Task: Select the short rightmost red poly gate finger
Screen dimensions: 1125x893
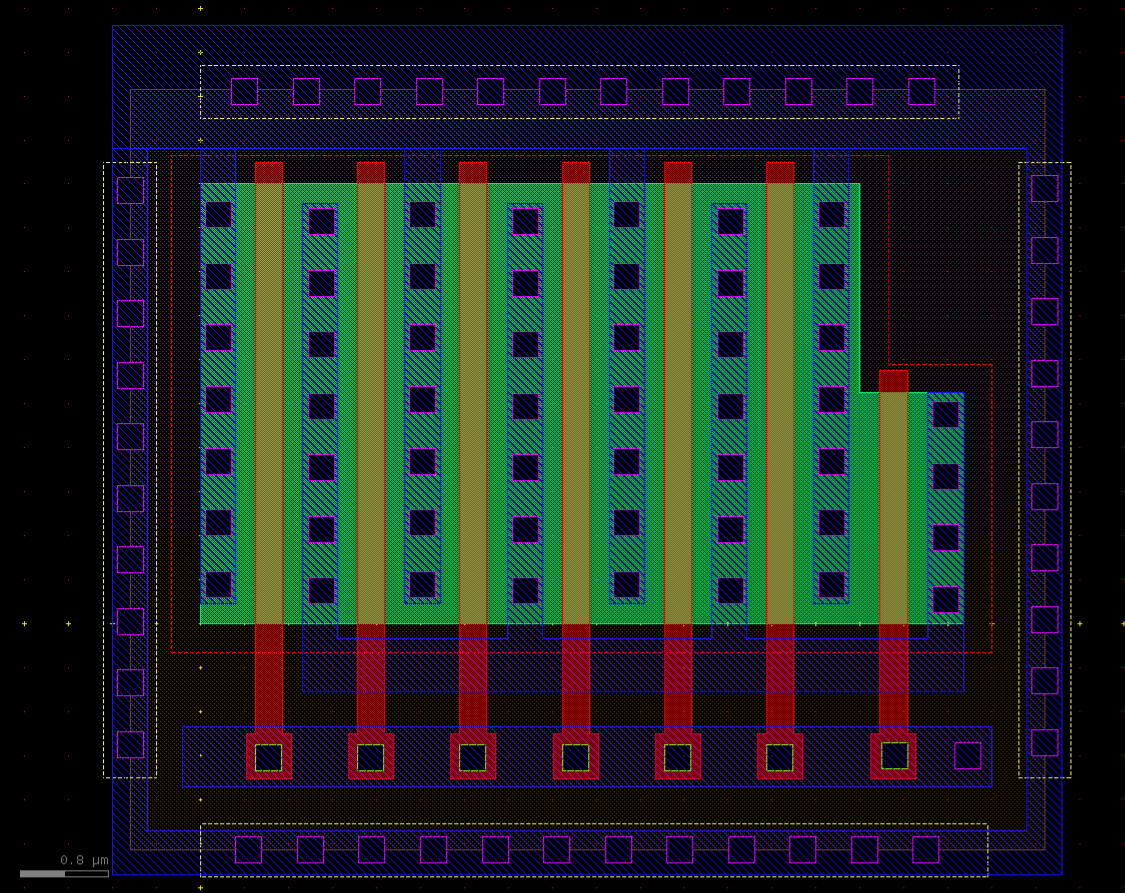Action: click(893, 550)
